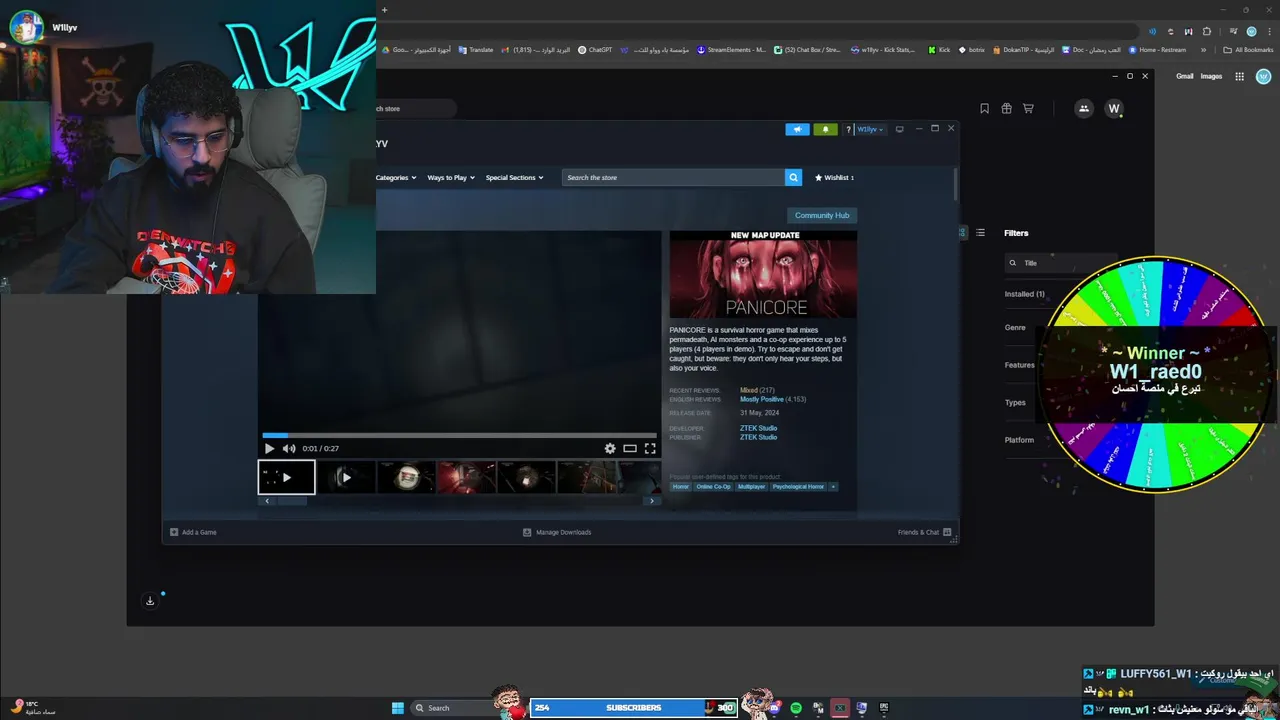Open the W profile avatar
This screenshot has width=1280, height=720.
tap(1114, 108)
